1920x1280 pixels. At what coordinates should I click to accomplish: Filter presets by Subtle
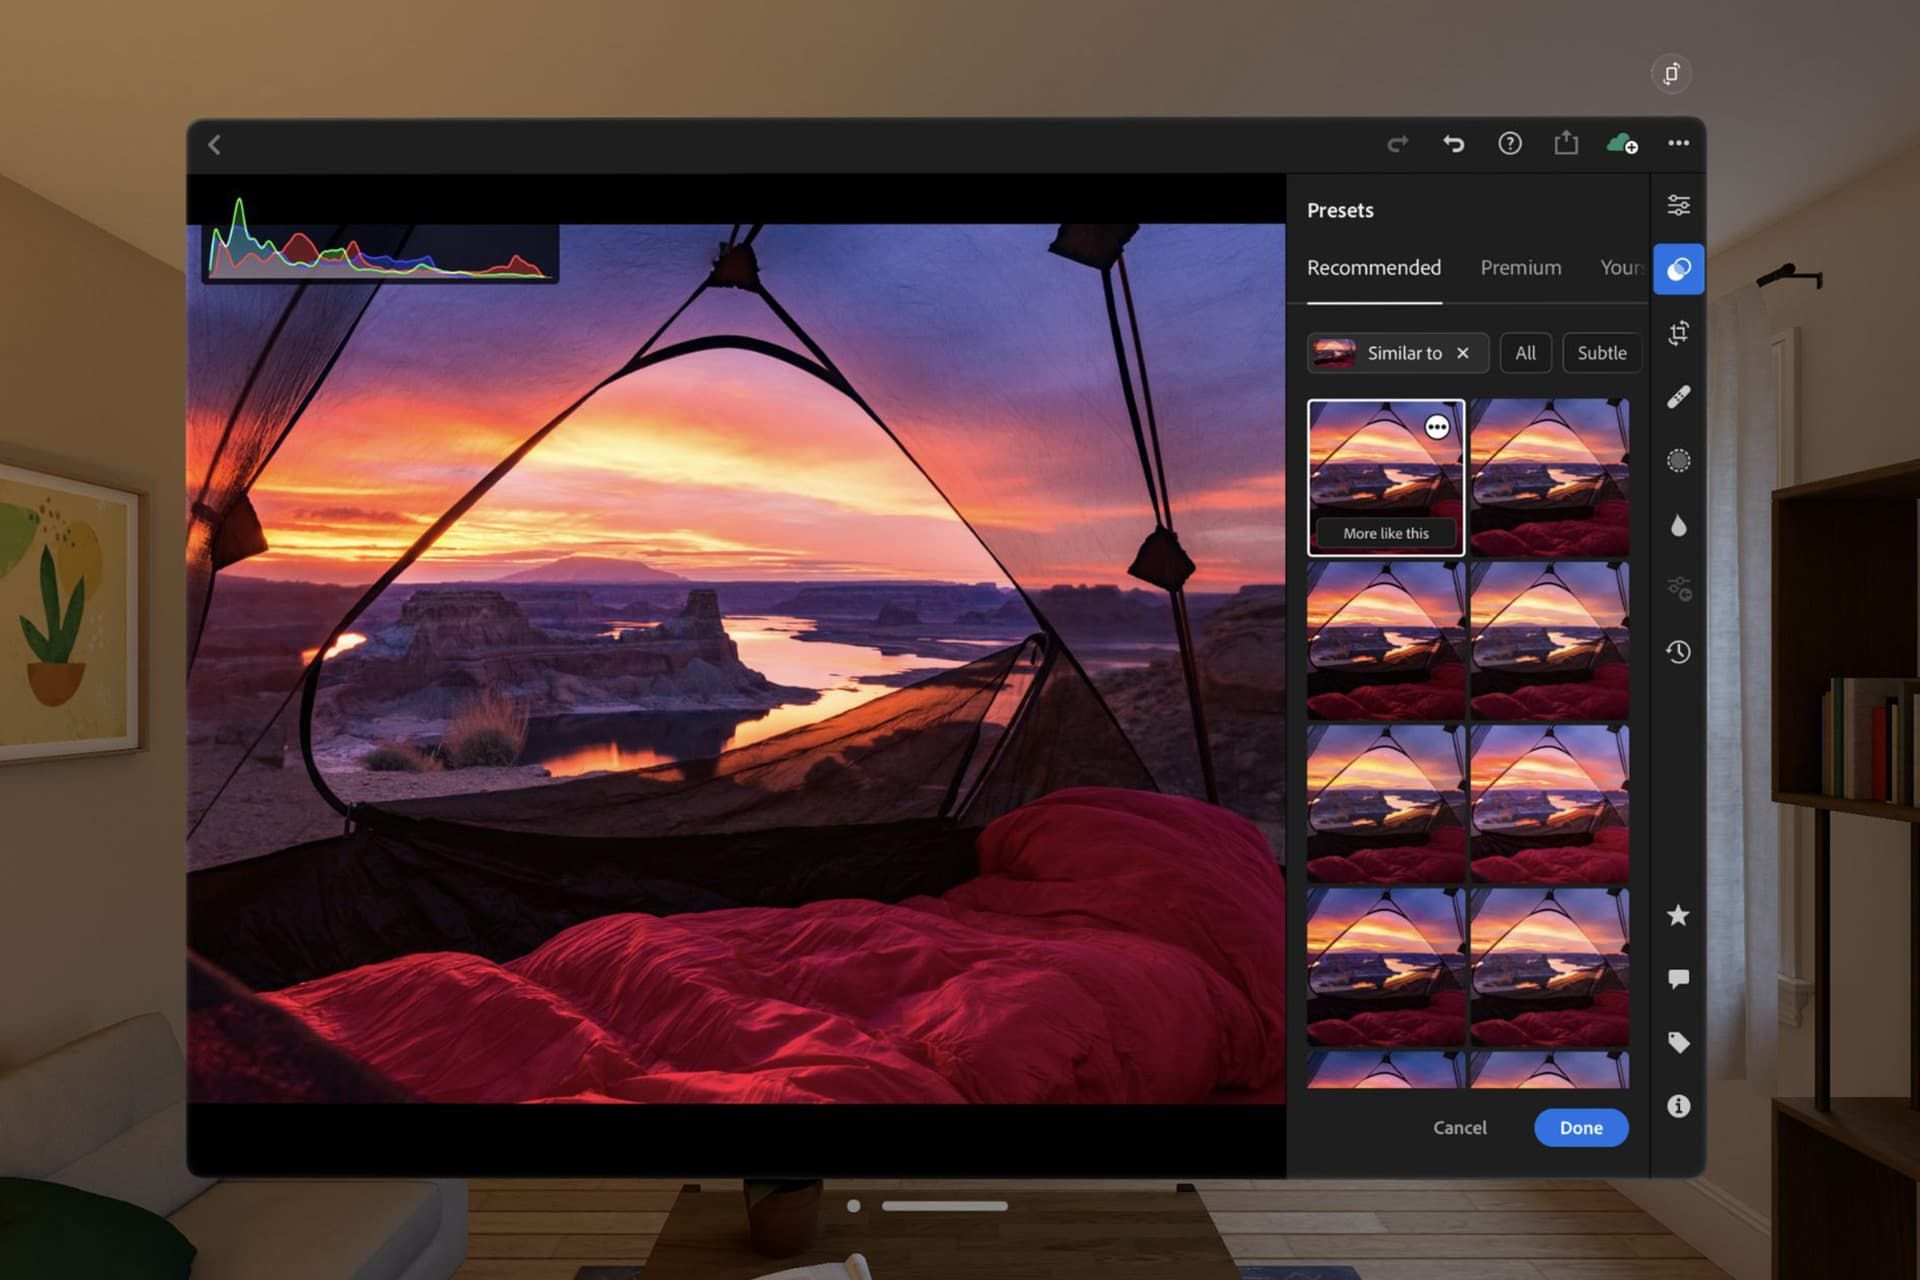pos(1601,353)
